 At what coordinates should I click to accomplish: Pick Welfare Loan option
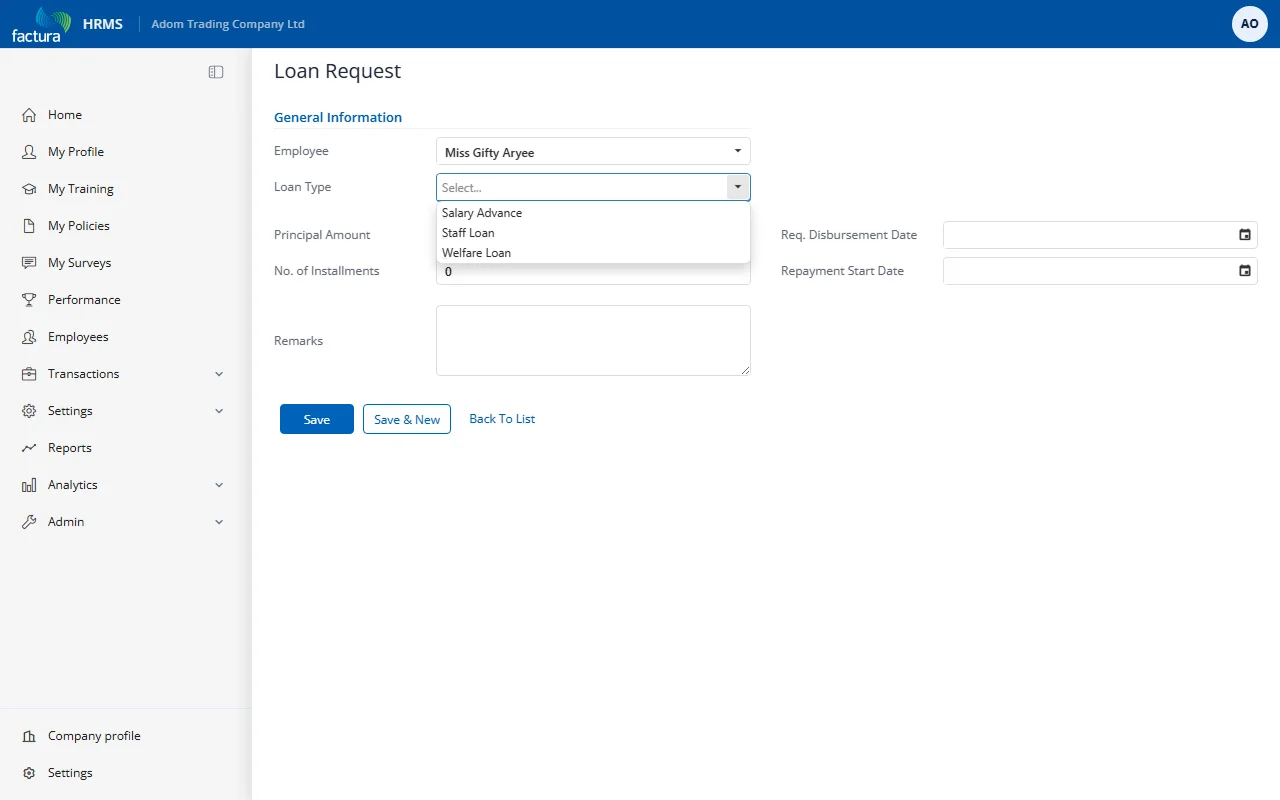593,253
